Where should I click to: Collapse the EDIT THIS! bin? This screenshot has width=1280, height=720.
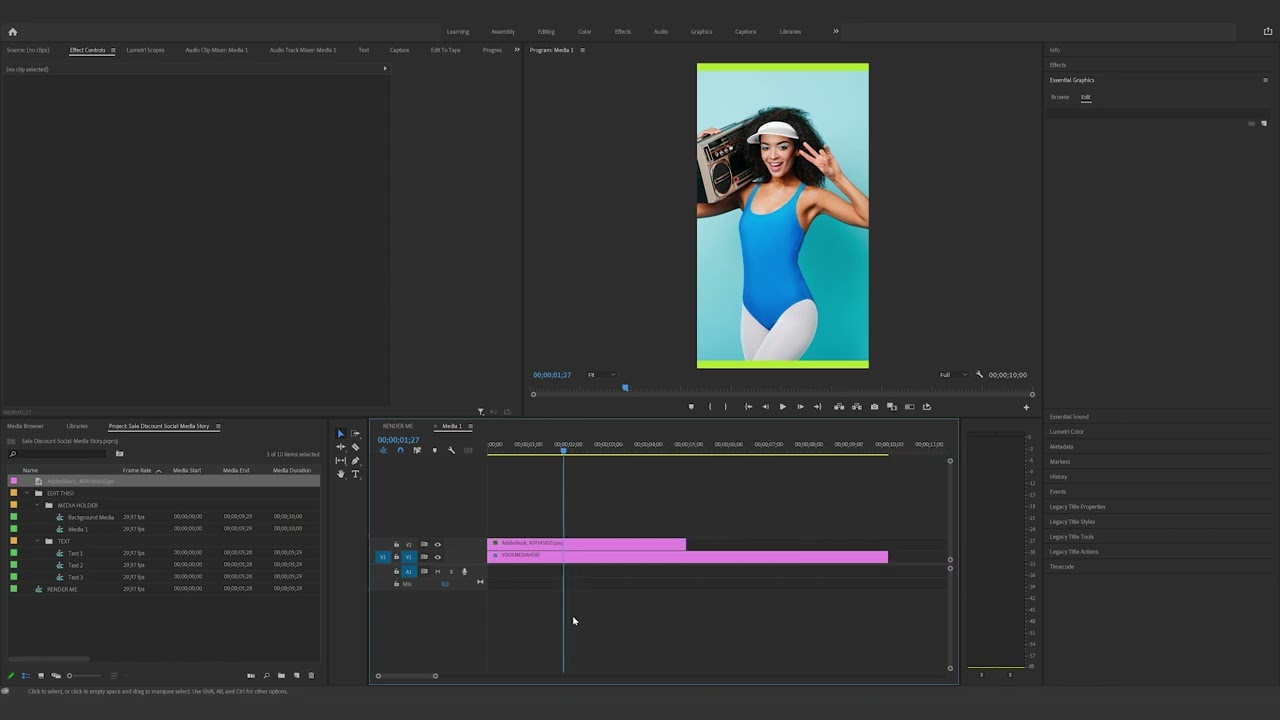pyautogui.click(x=26, y=493)
